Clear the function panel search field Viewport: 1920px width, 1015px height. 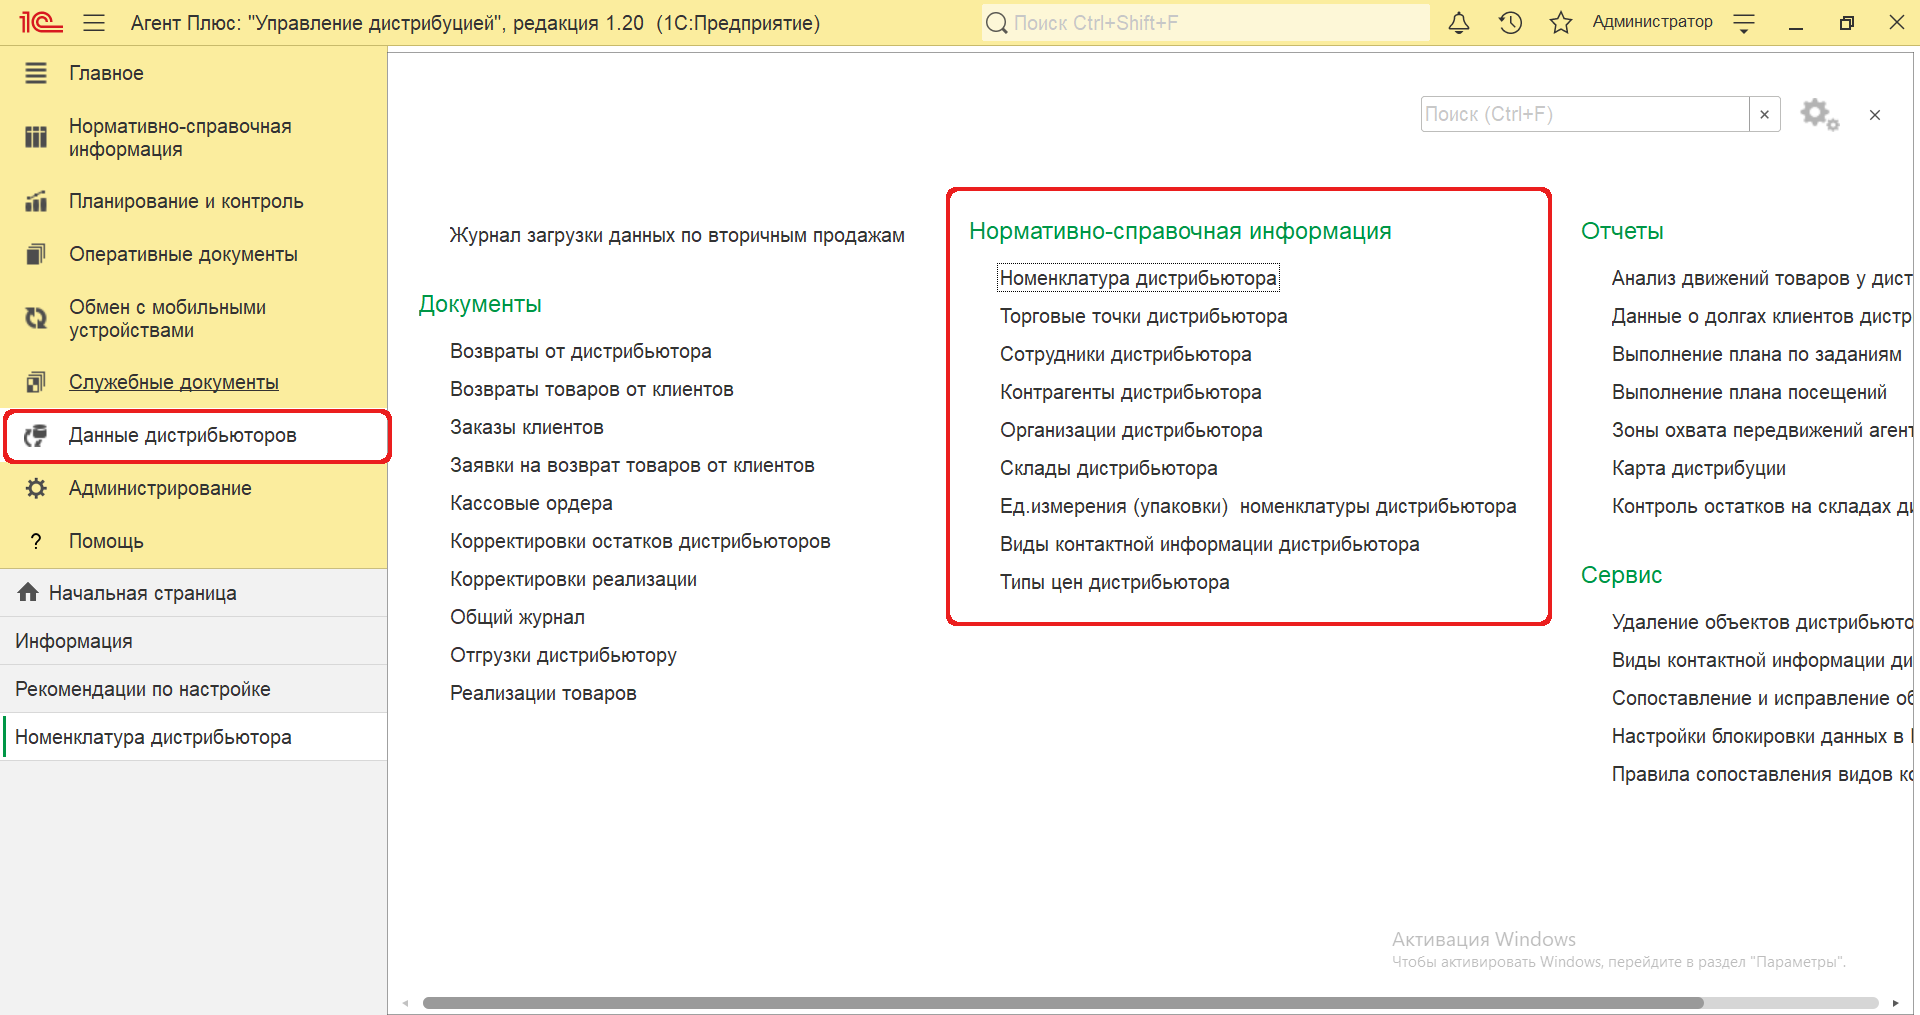pos(1764,114)
